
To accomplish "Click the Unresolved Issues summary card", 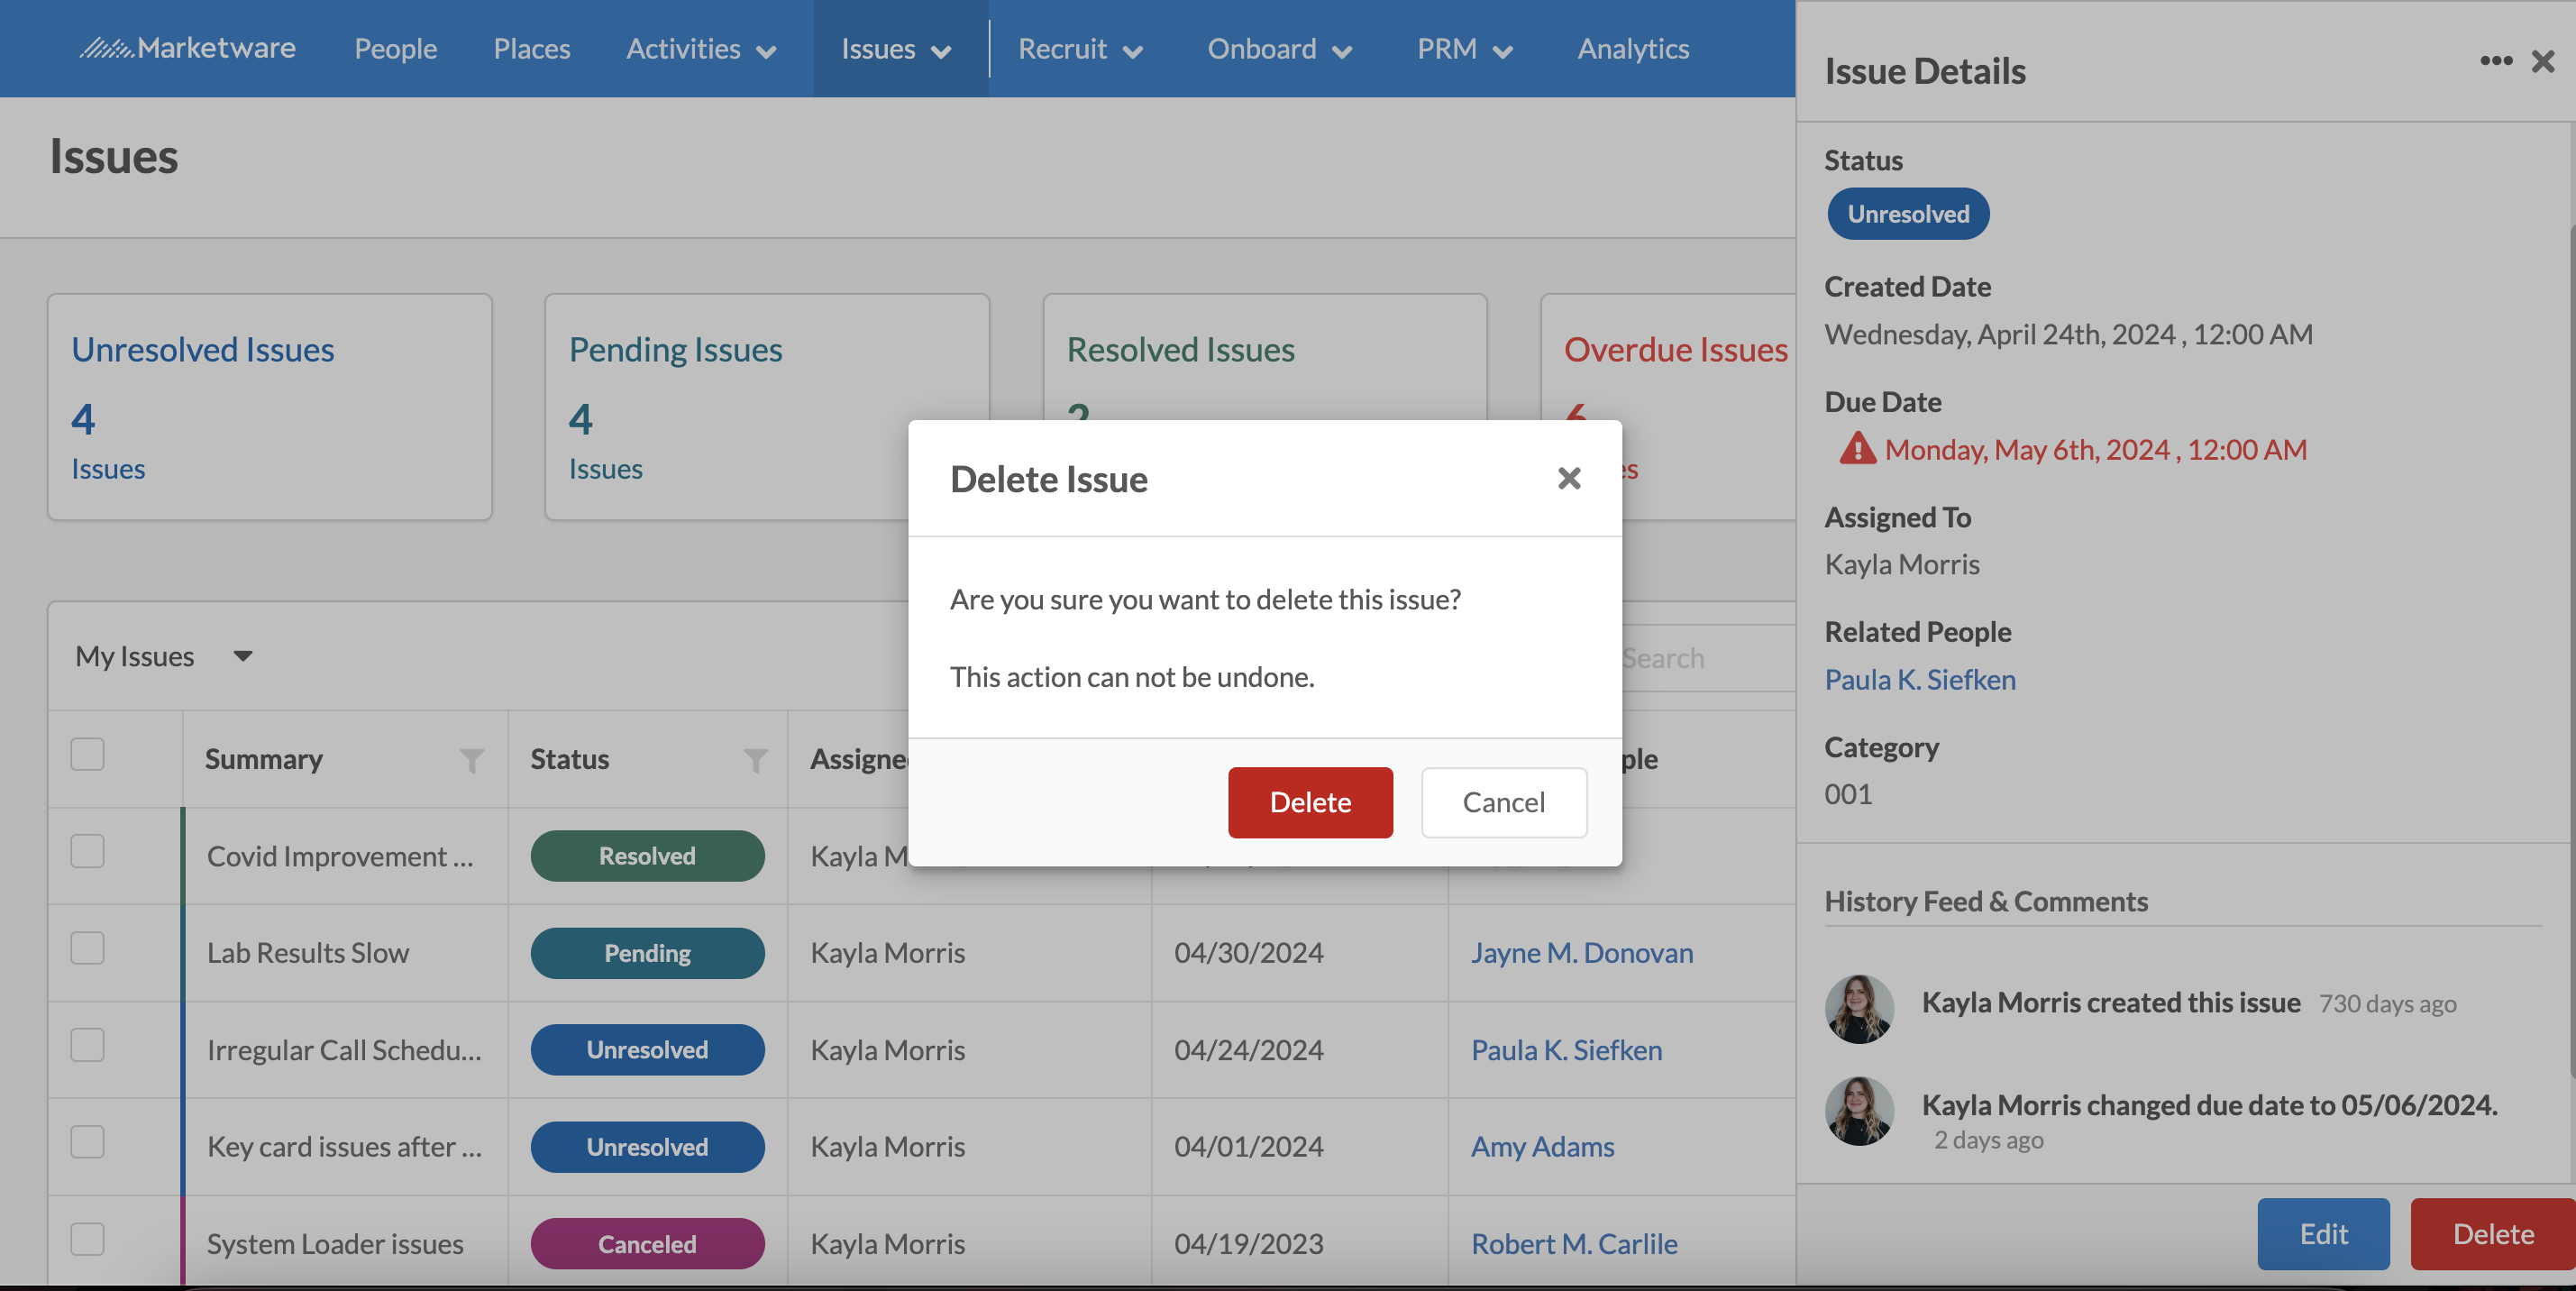I will [x=270, y=407].
